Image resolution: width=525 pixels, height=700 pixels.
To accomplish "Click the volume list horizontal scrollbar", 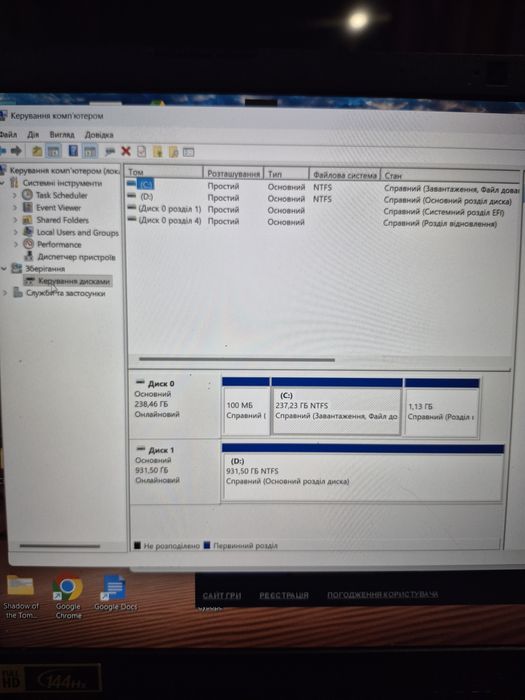I will tap(237, 359).
